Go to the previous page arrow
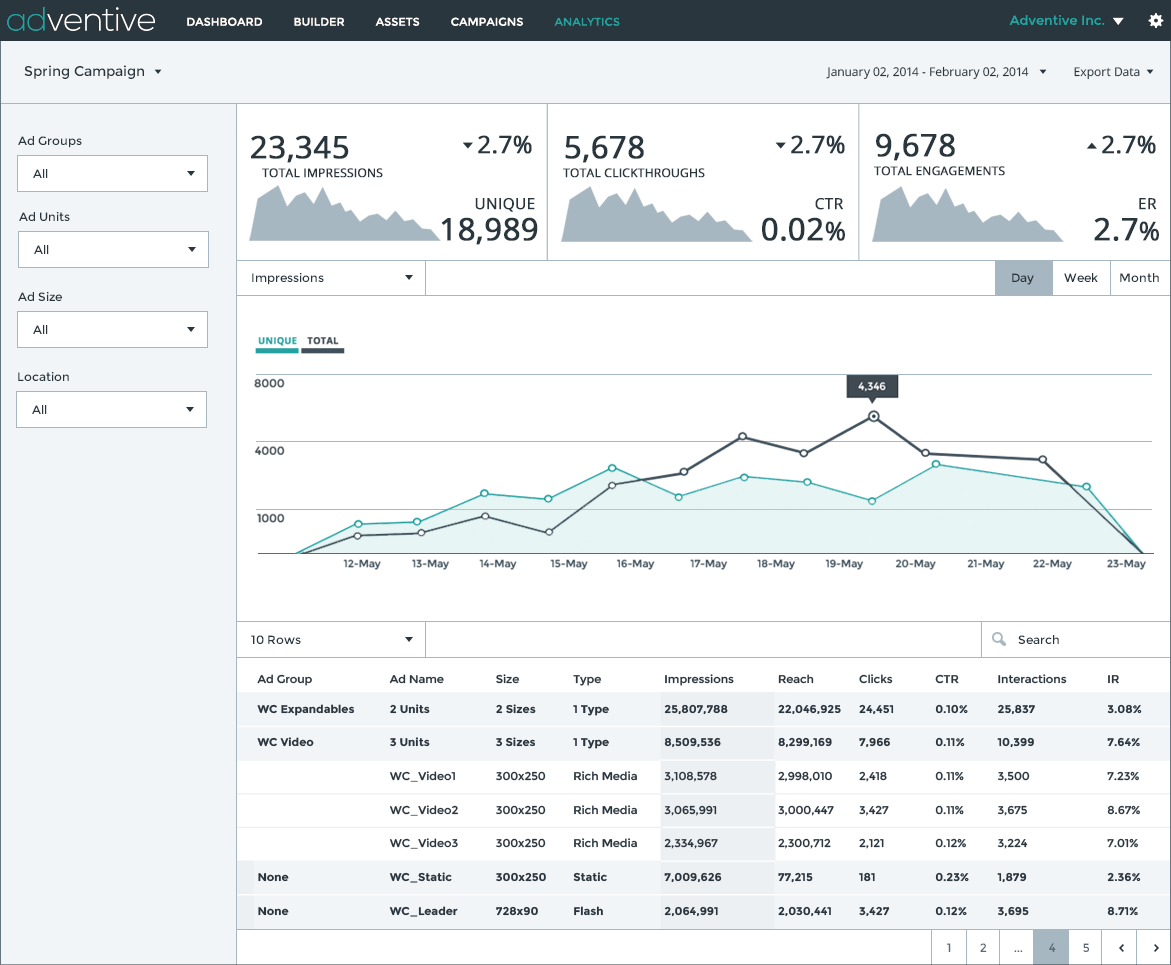This screenshot has height=965, width=1171. click(x=1120, y=947)
